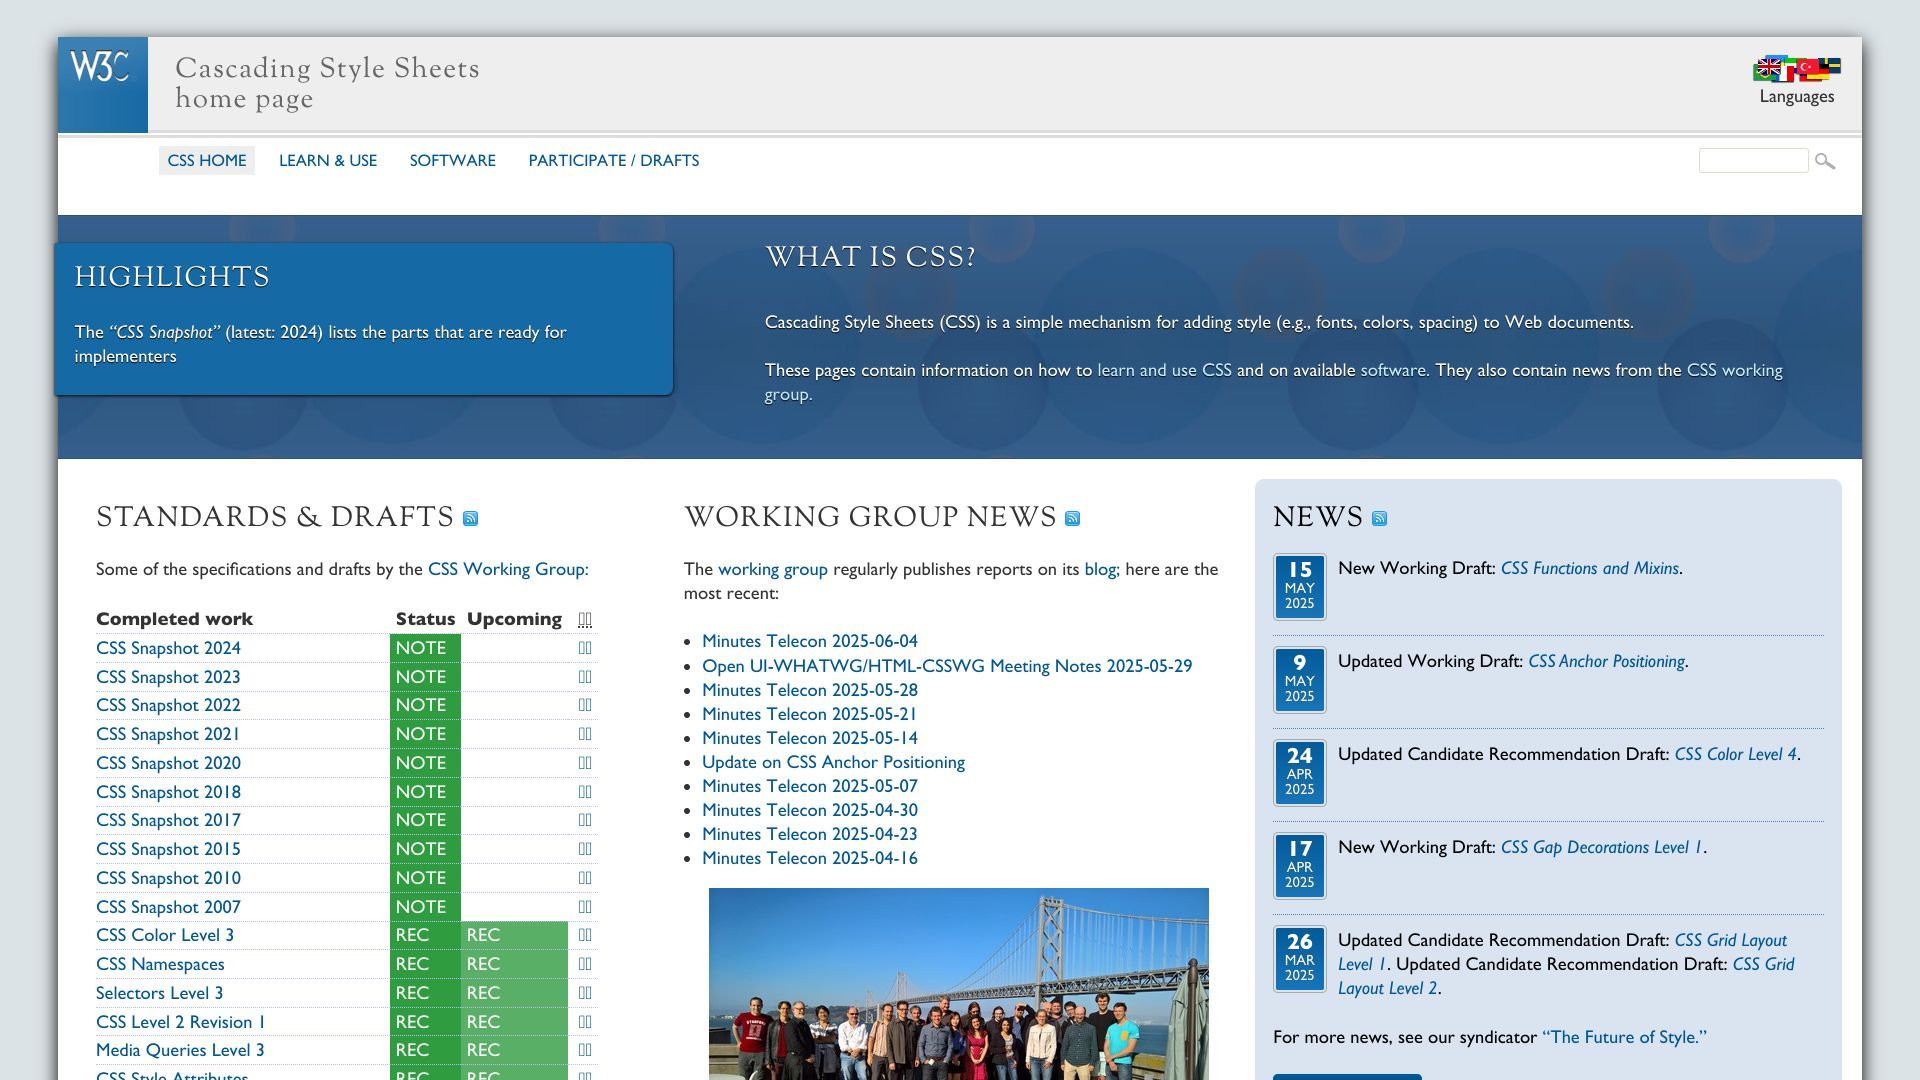1920x1080 pixels.
Task: Click the icon in CSS Level 2 Revision 1 row
Action: (x=585, y=1022)
